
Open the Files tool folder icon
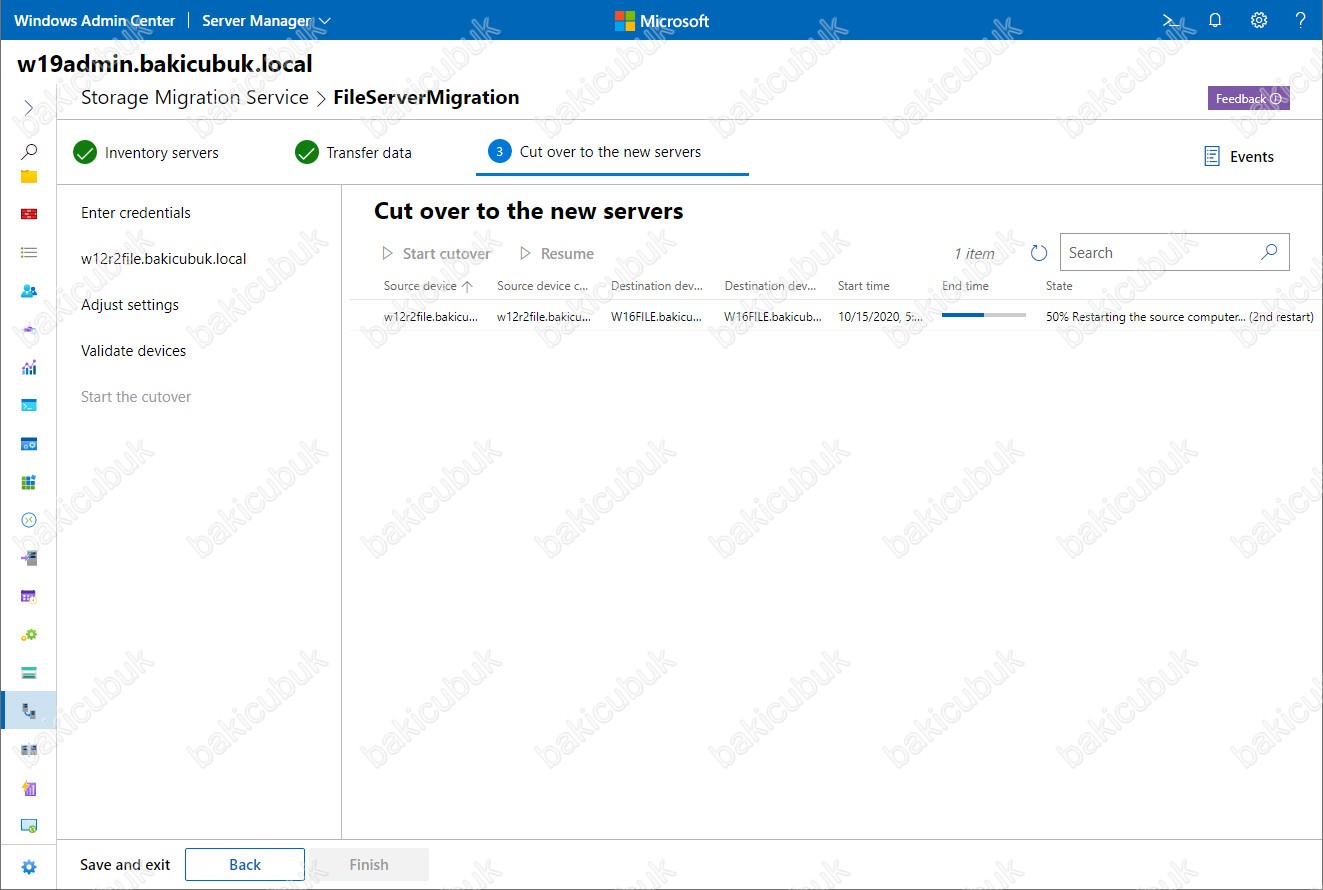point(29,176)
